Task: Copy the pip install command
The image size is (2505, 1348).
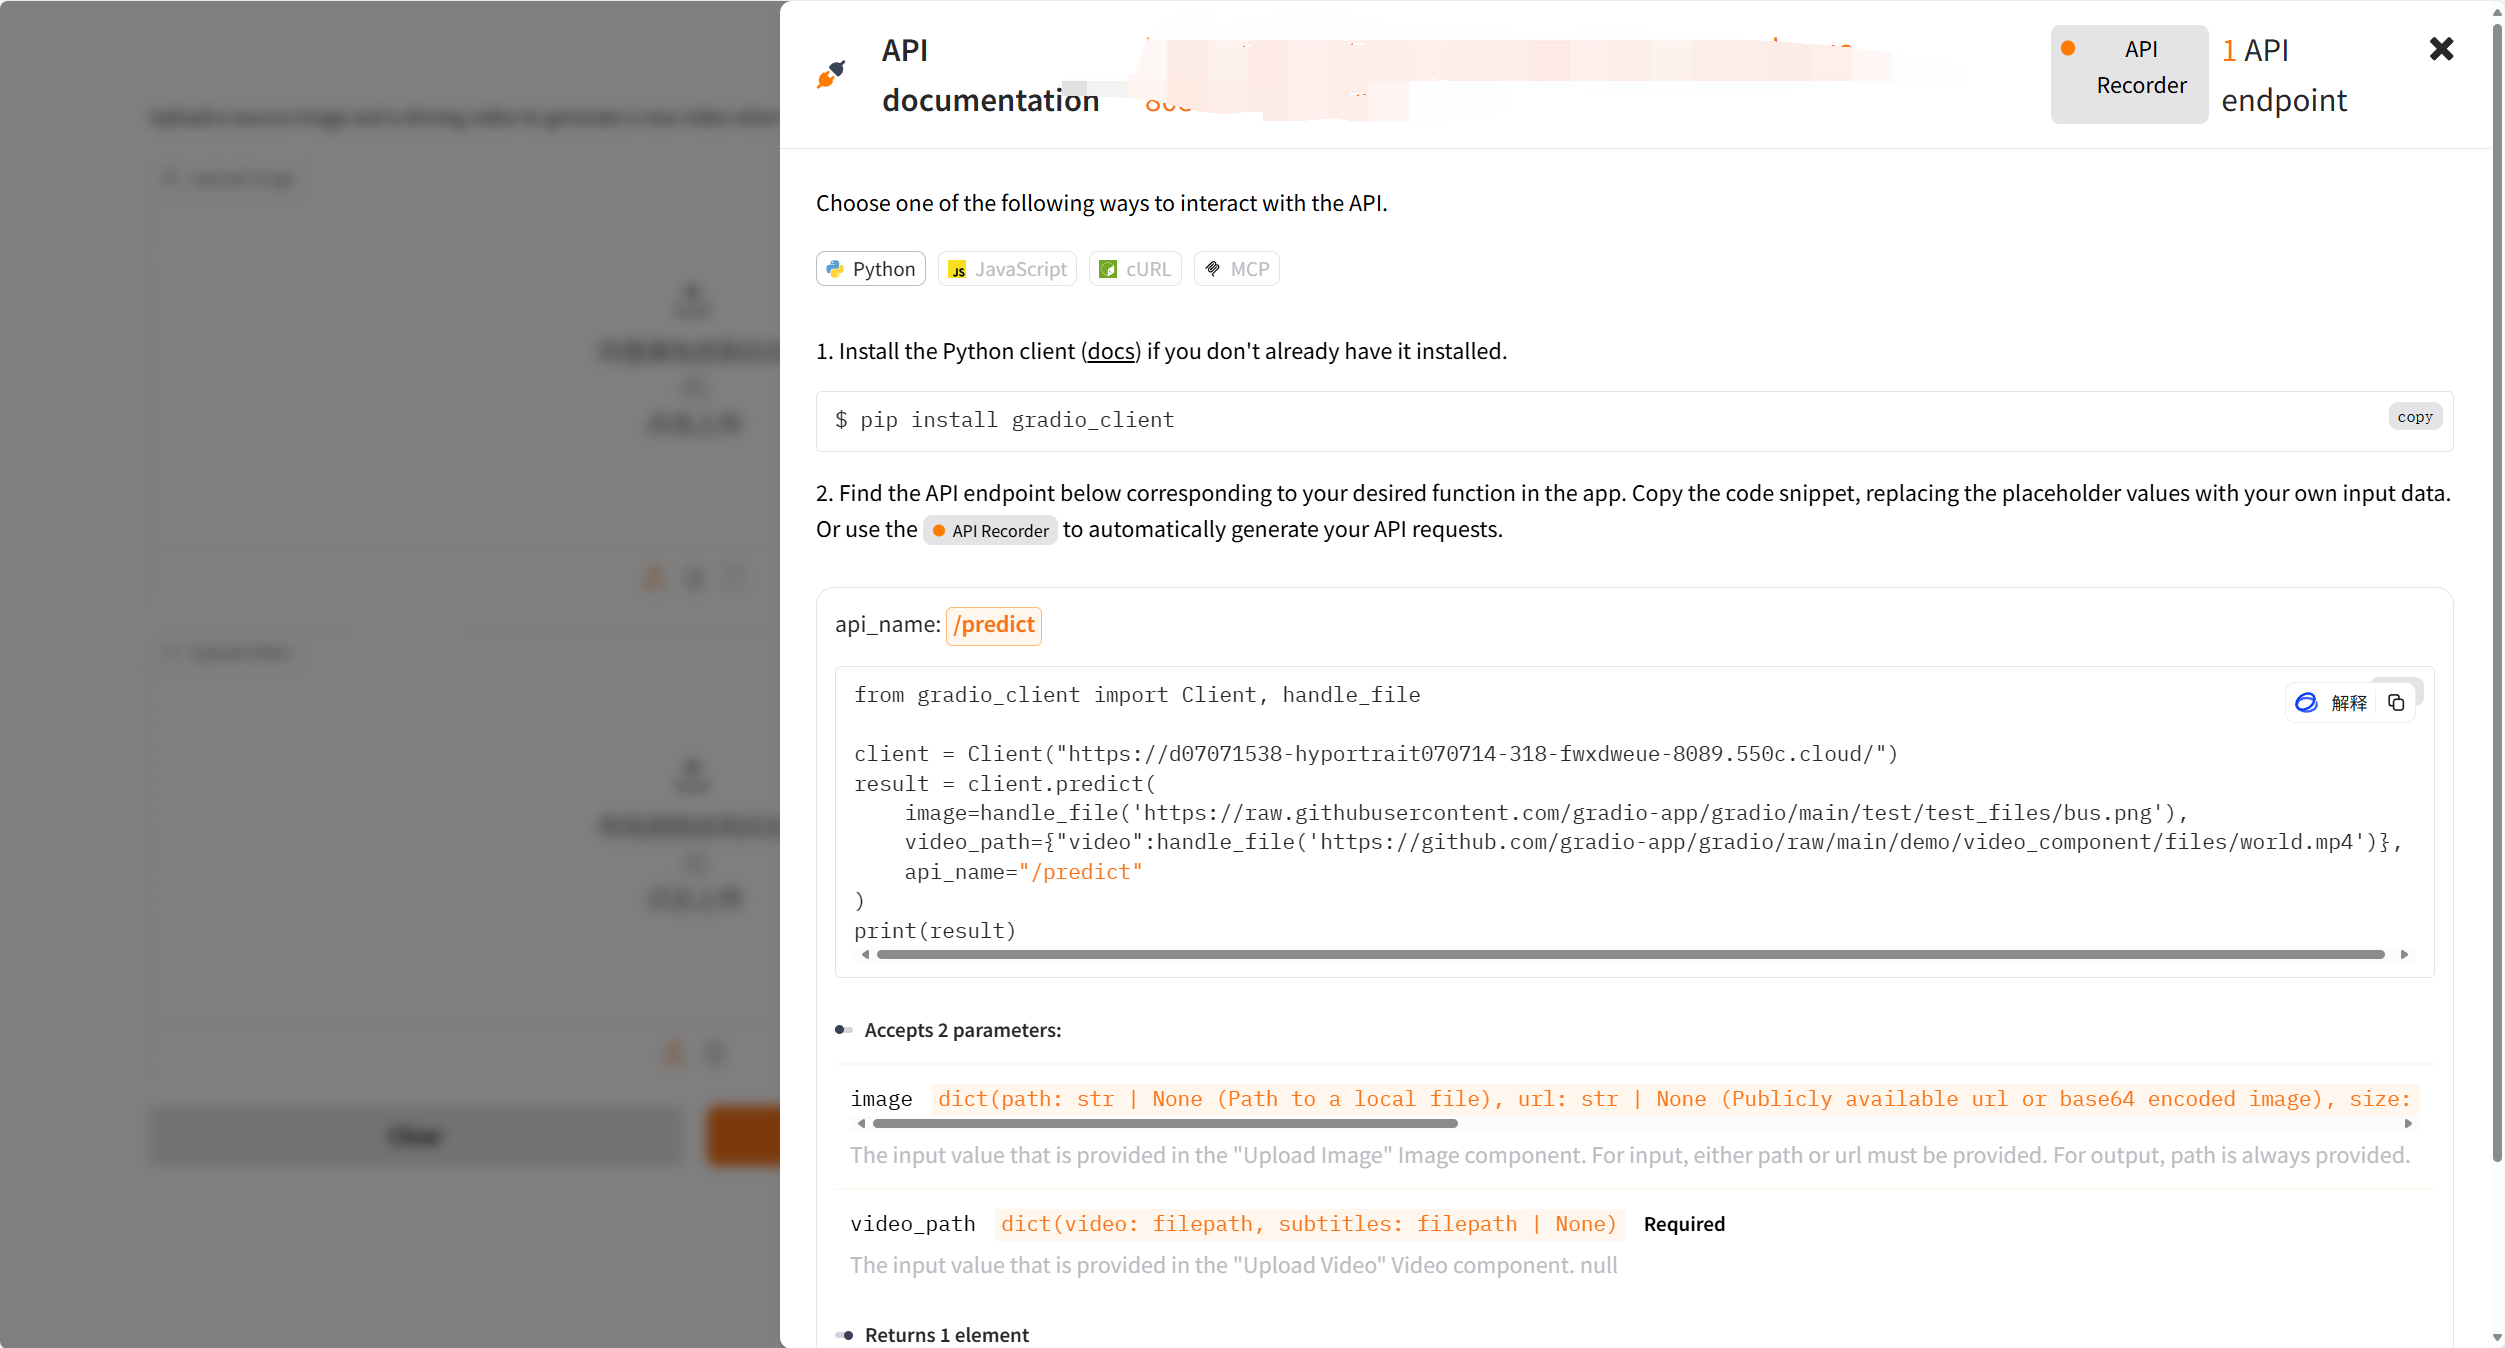Action: (2414, 417)
